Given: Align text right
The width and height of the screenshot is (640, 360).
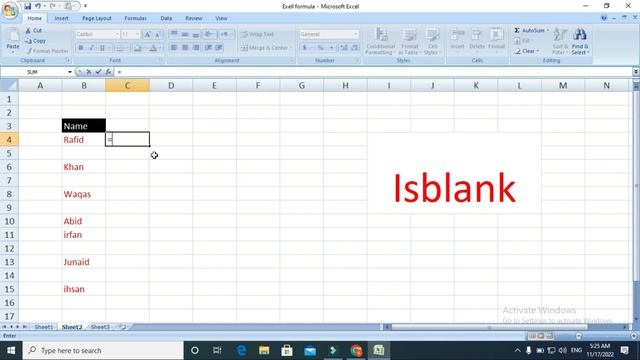Looking at the screenshot, I should pyautogui.click(x=196, y=48).
